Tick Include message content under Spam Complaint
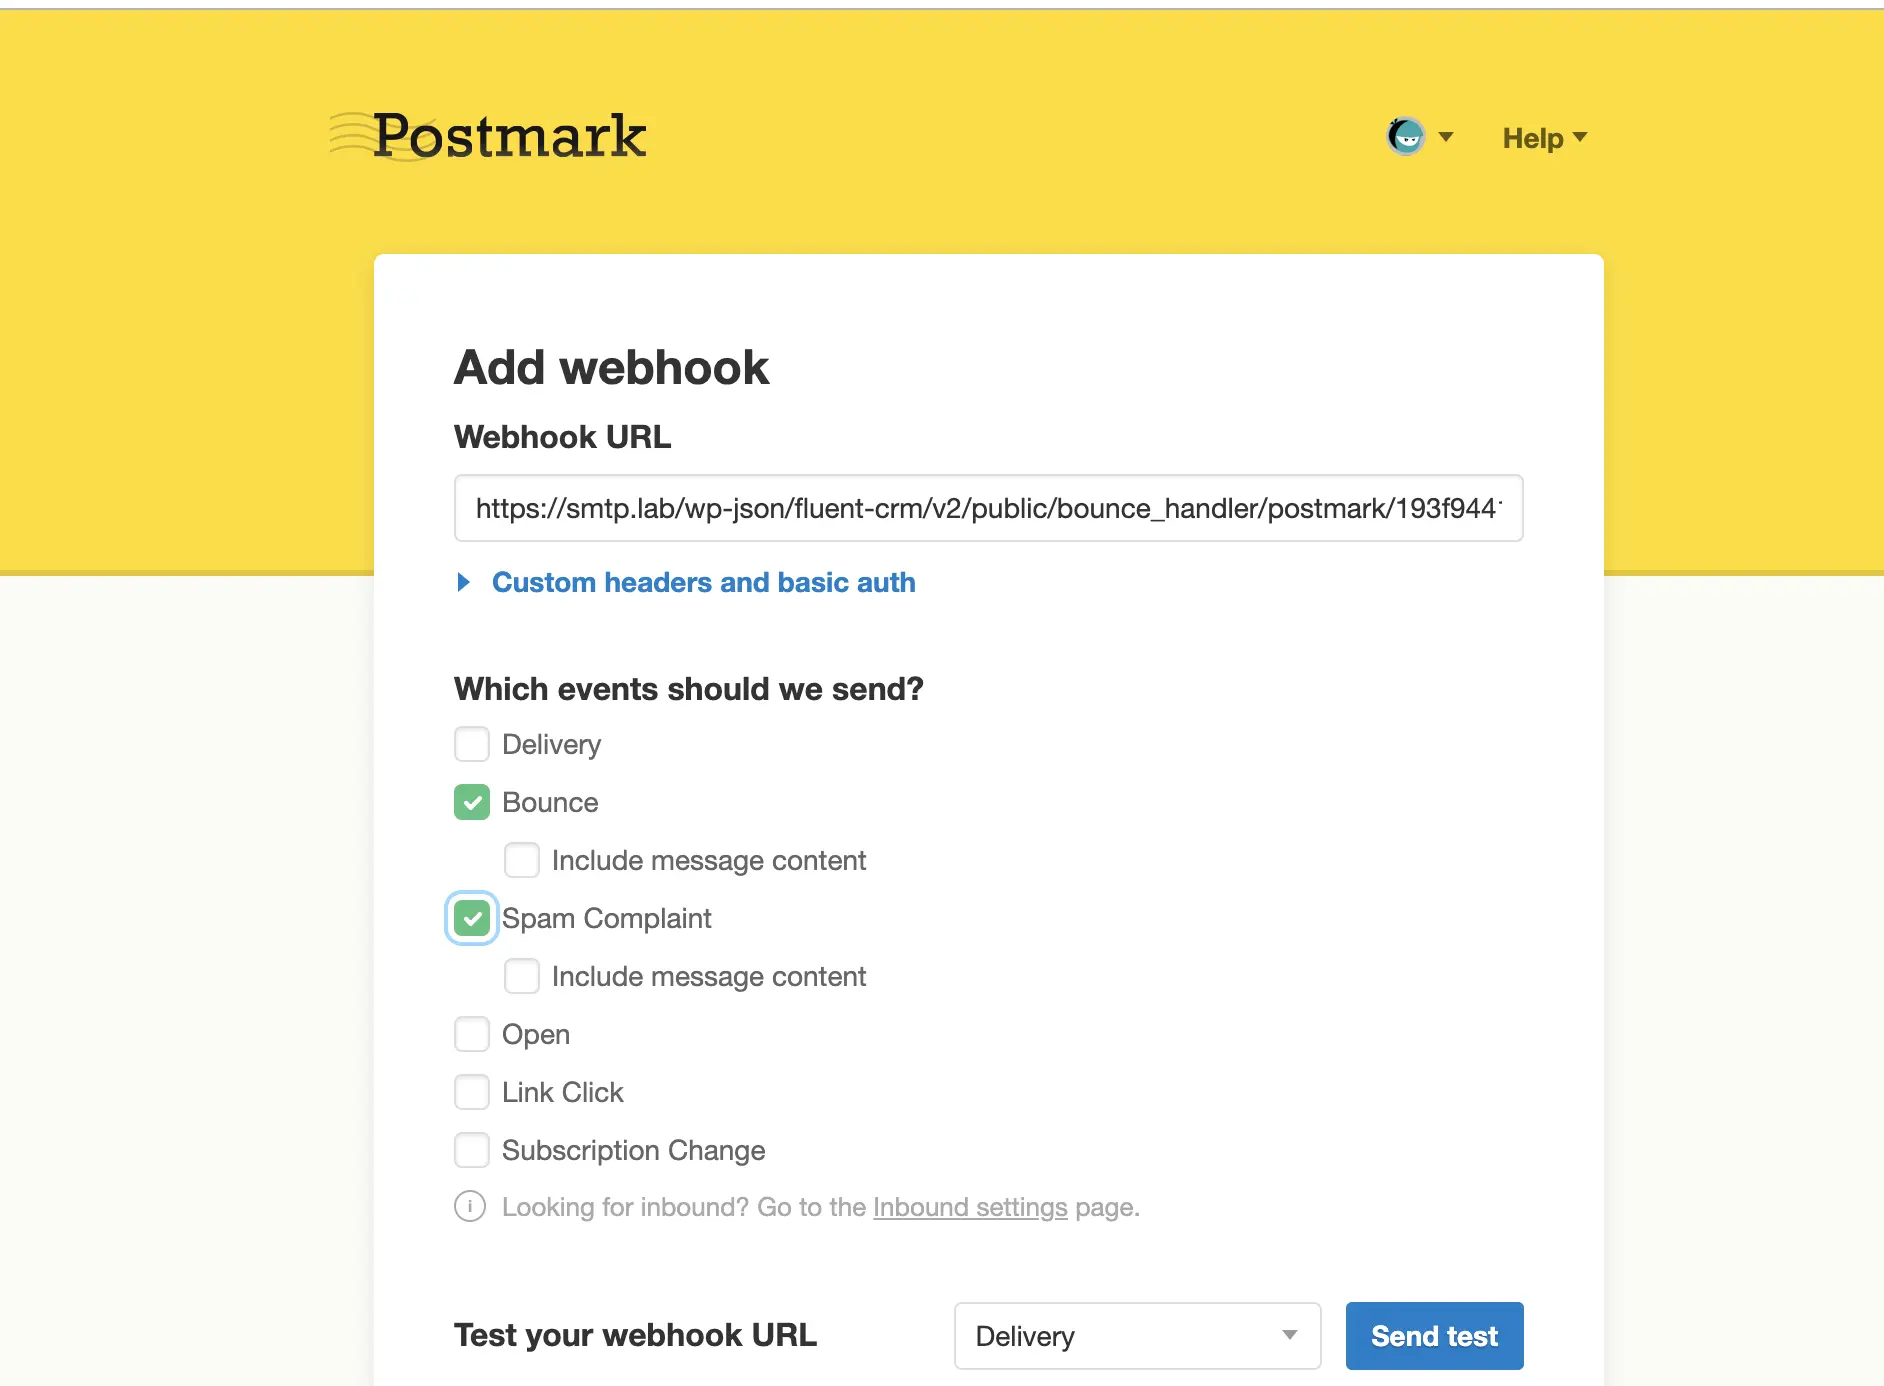 point(522,976)
